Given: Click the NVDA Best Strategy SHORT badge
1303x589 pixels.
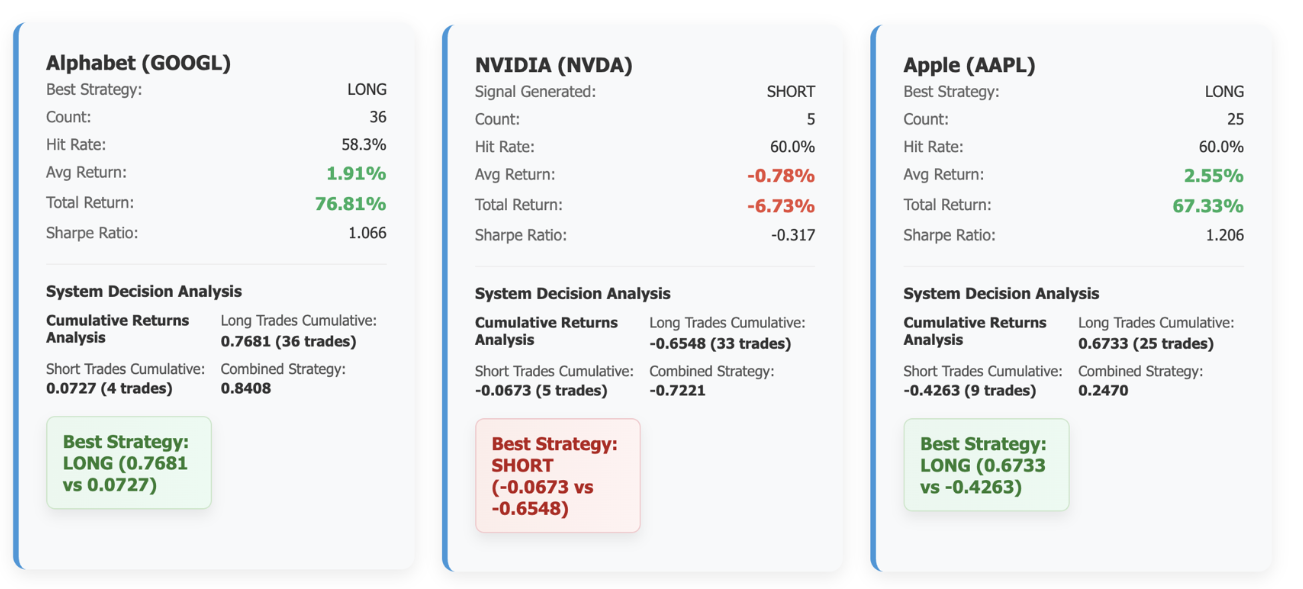Looking at the screenshot, I should click(557, 476).
